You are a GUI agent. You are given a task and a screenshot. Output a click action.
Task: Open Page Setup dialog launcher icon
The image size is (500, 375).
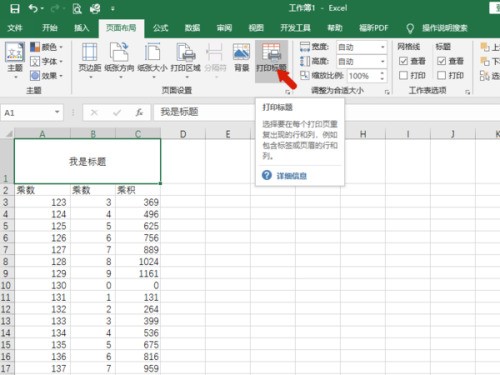click(288, 92)
